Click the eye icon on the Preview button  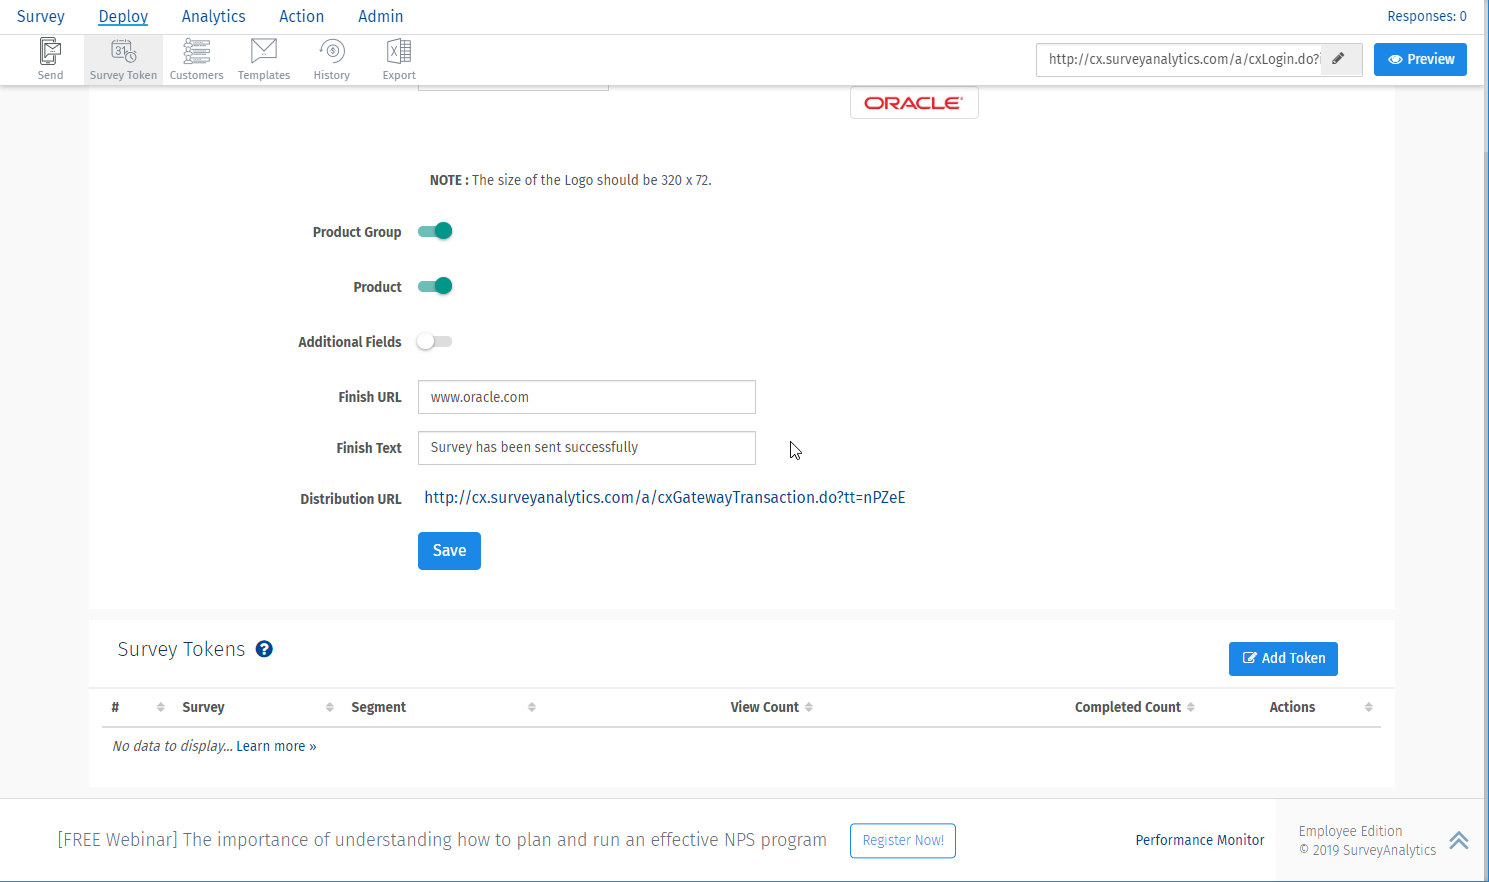(1397, 59)
